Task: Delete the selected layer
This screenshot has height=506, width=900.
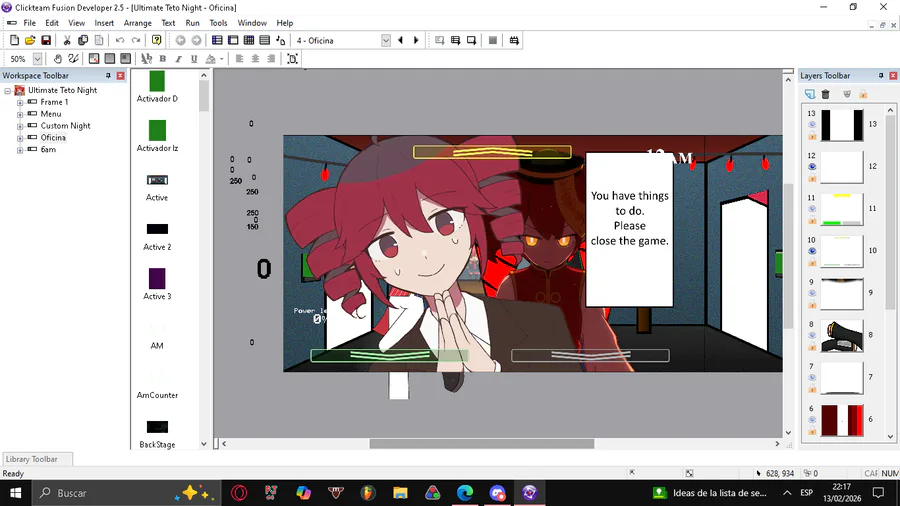Action: click(825, 94)
